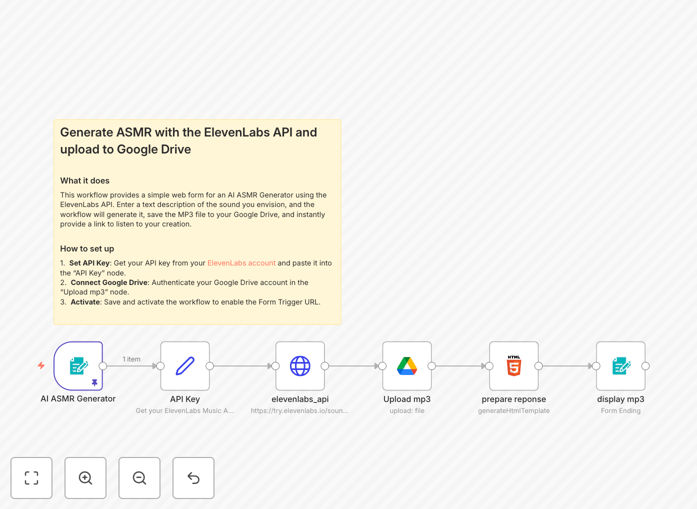Click the '1 item' connection label
This screenshot has height=509, width=697.
click(x=132, y=359)
